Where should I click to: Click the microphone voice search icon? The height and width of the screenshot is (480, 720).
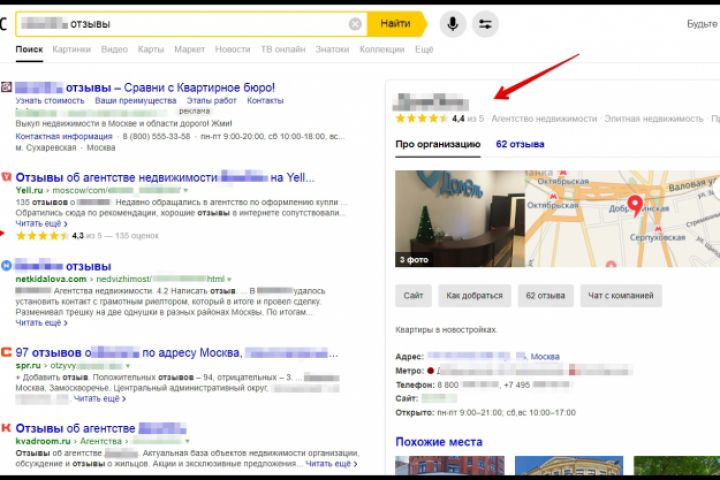tap(453, 24)
